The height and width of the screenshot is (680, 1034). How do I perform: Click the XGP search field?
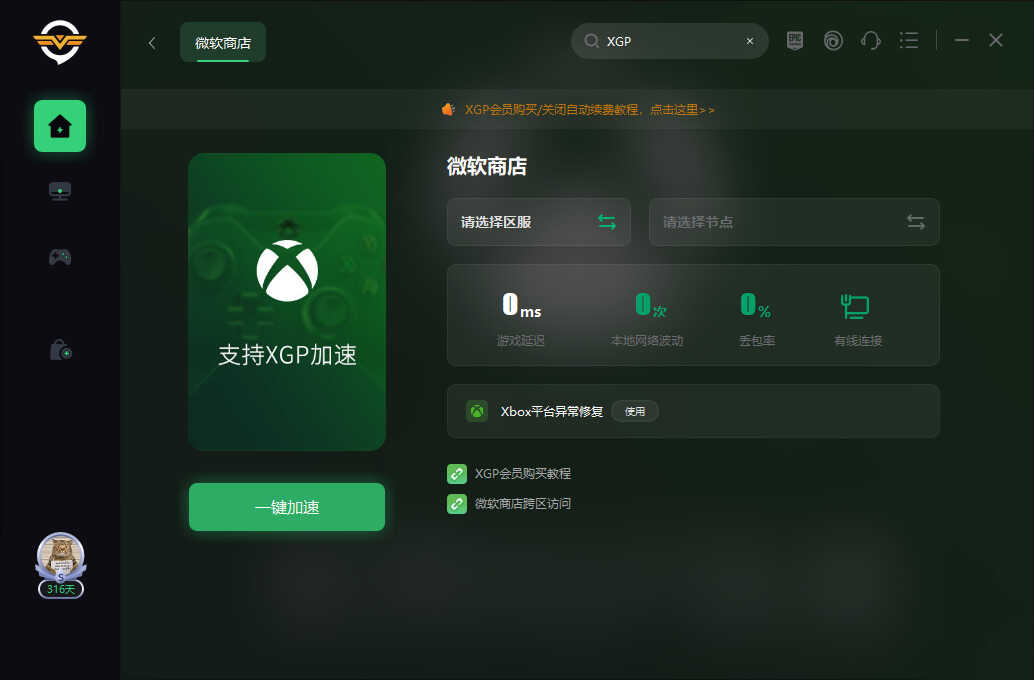pos(670,41)
